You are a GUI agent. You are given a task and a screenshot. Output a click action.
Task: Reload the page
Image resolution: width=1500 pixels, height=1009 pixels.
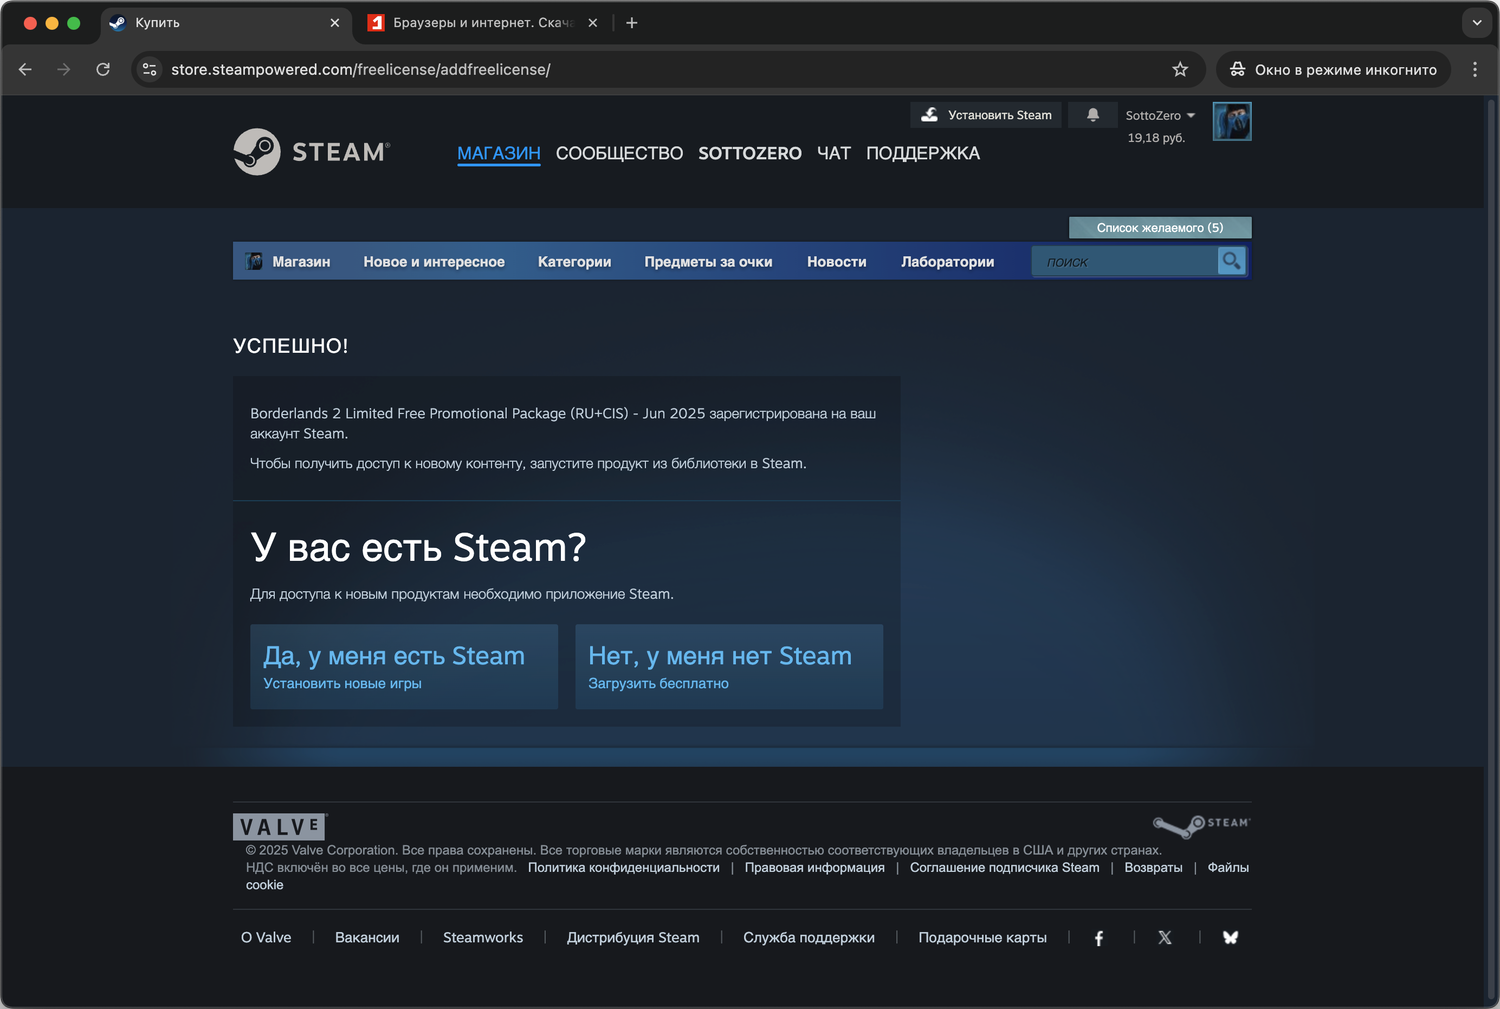coord(103,69)
